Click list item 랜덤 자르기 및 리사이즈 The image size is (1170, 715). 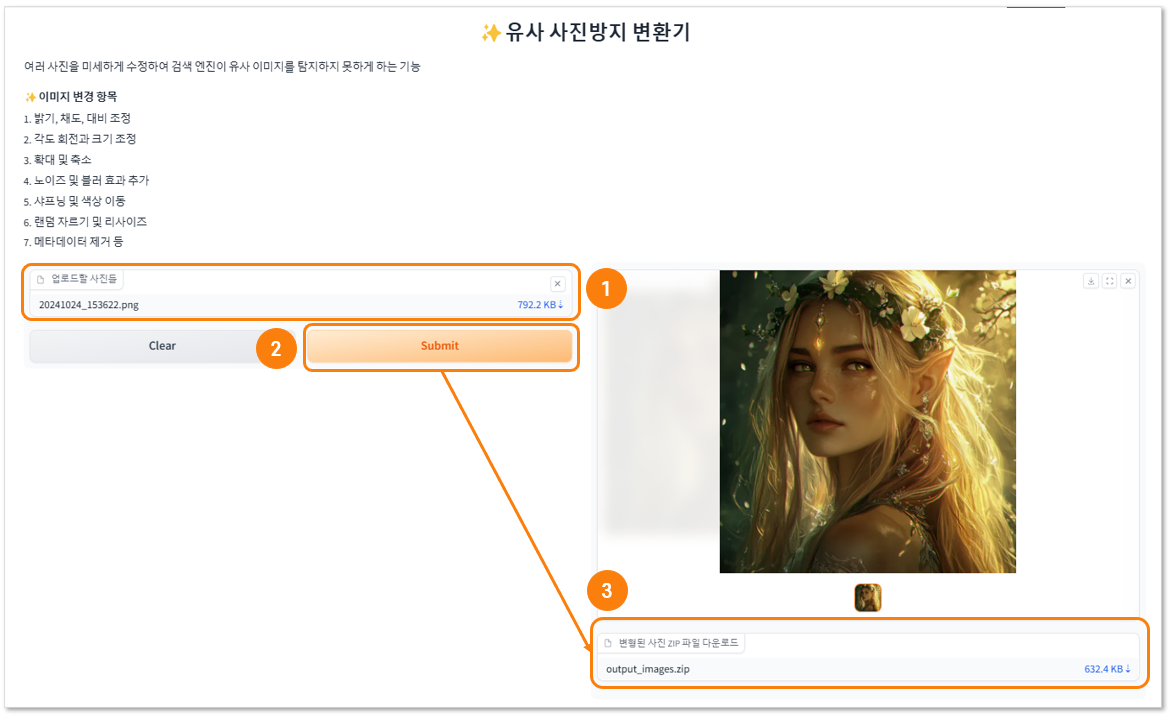coord(90,222)
